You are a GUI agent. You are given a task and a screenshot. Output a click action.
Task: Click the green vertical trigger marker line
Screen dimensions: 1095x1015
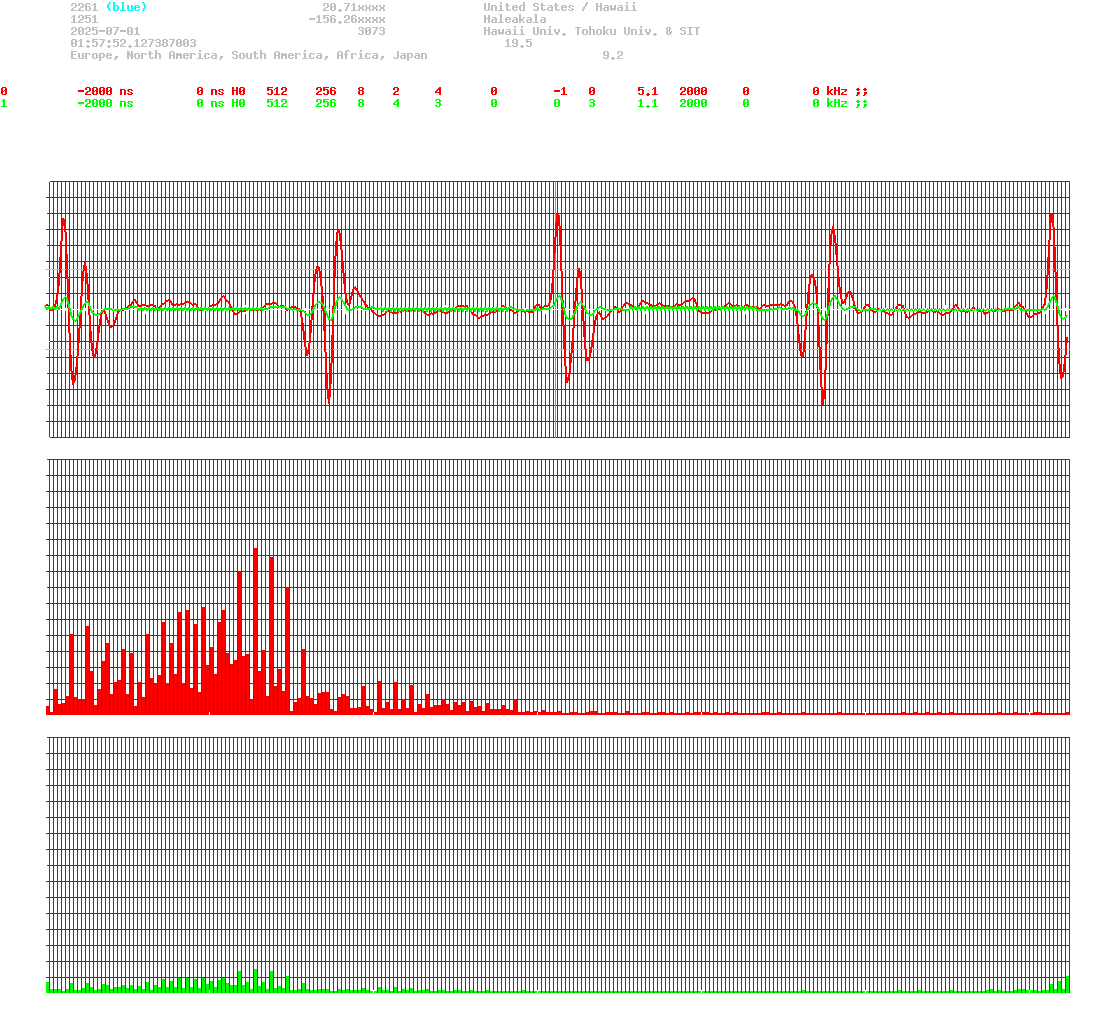[x=555, y=309]
